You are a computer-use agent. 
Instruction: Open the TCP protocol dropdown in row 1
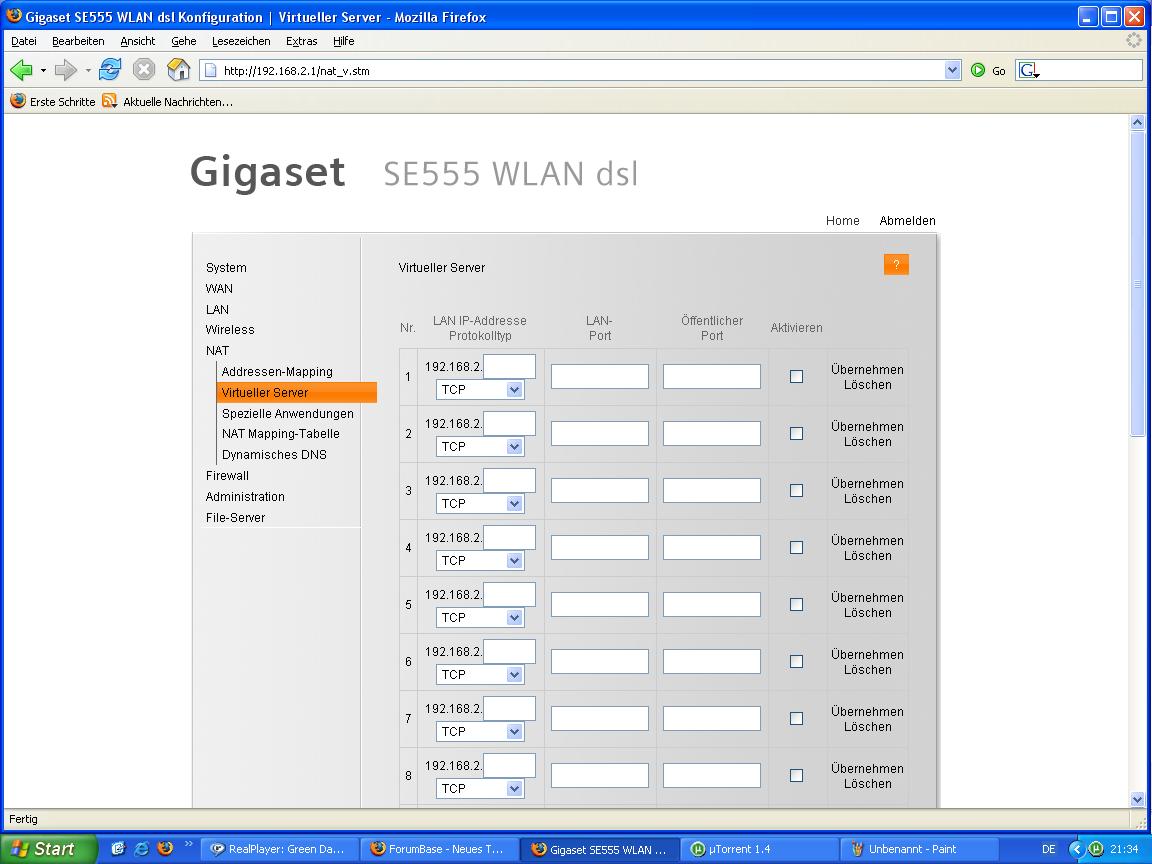480,389
